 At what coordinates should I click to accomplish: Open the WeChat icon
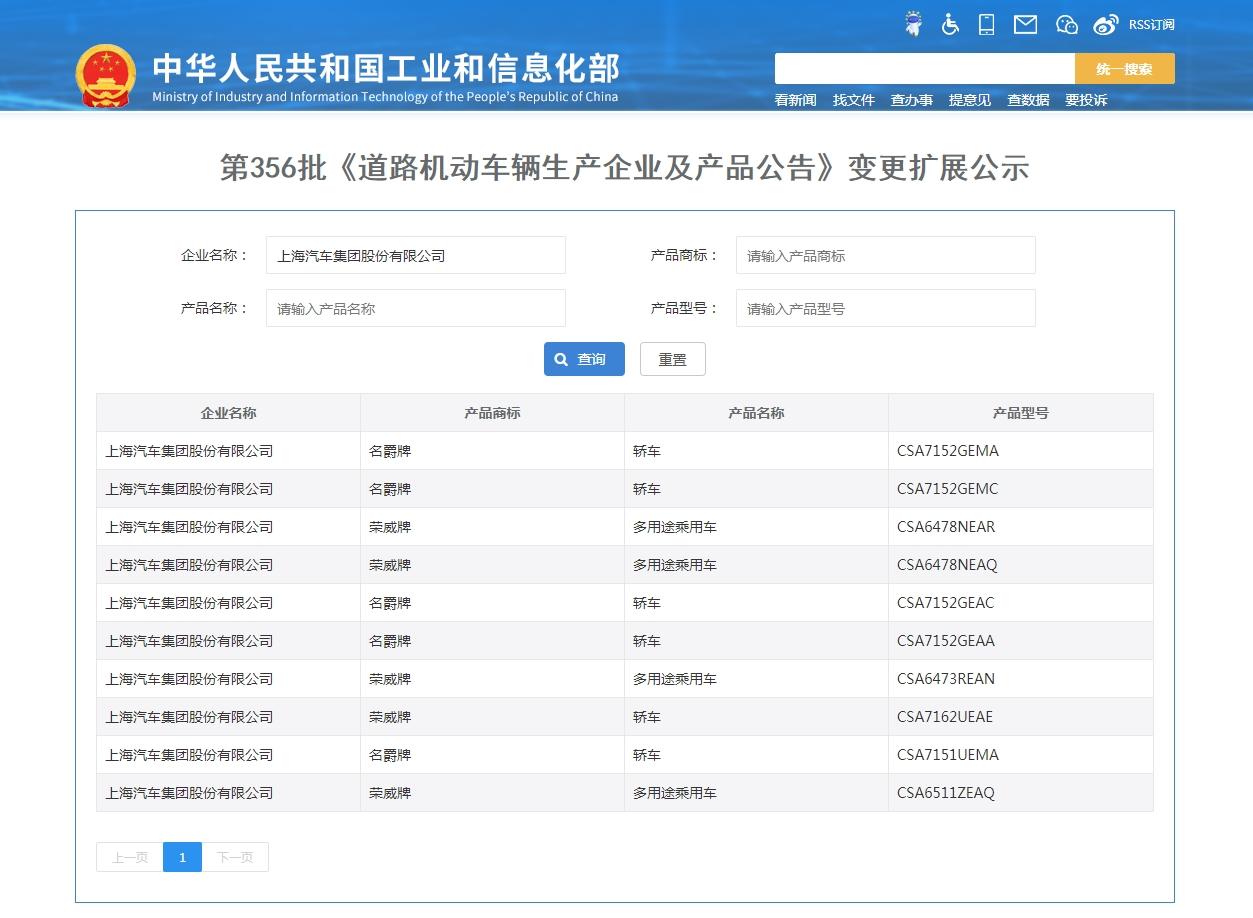pyautogui.click(x=1067, y=25)
